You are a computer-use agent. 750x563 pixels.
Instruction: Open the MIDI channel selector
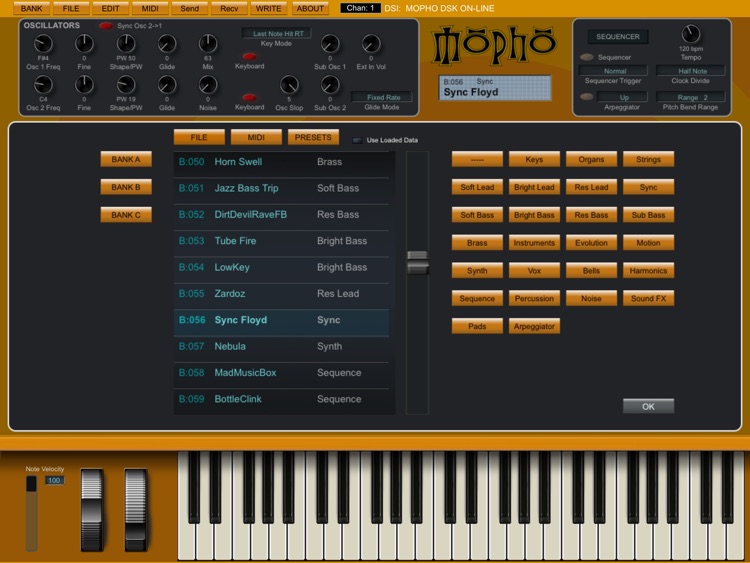(x=360, y=8)
